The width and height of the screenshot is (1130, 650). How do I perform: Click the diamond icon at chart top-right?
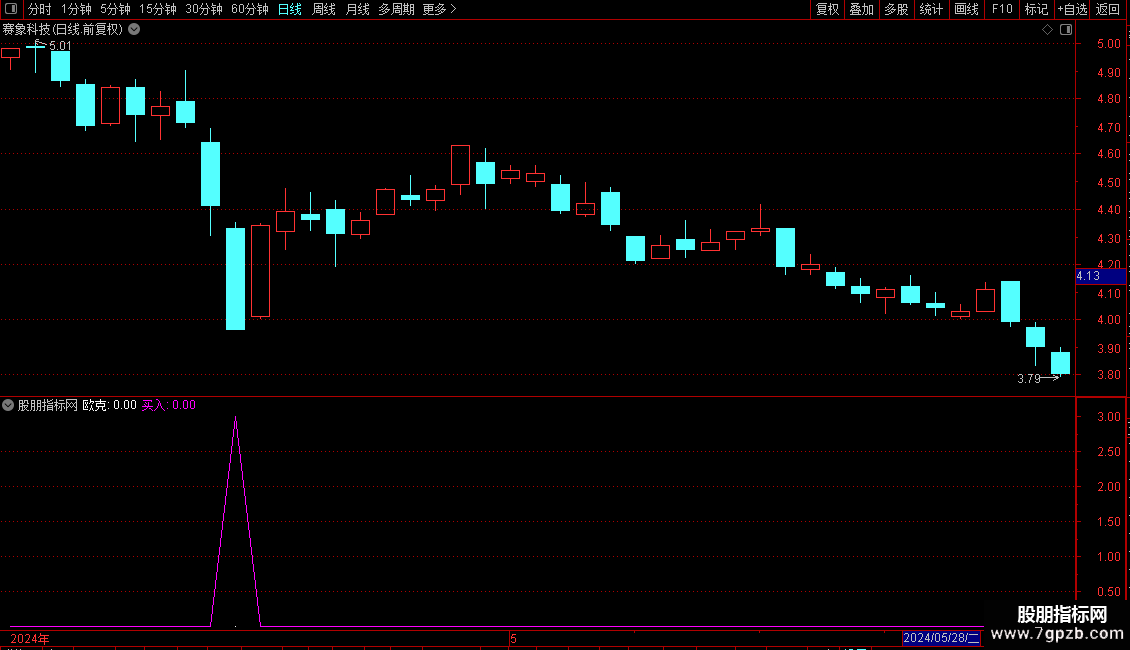coord(1047,30)
